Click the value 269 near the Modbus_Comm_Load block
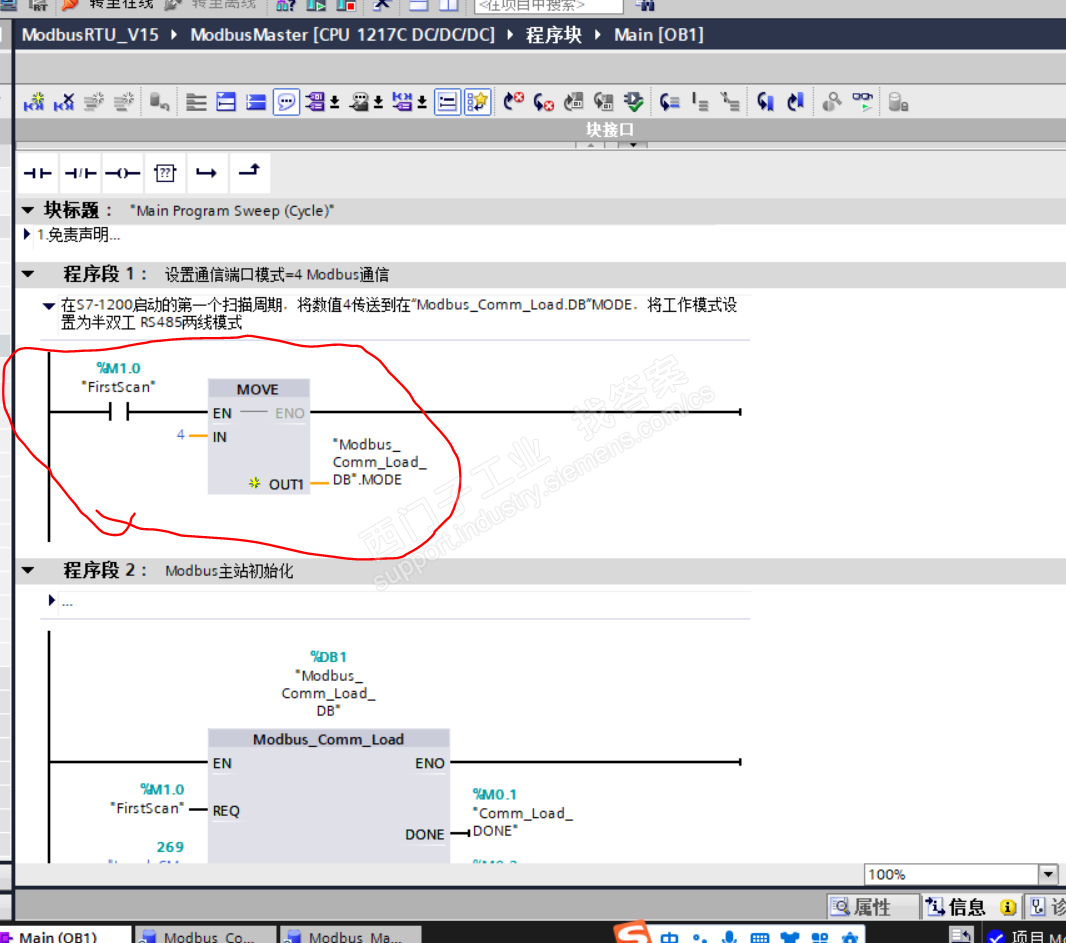Image resolution: width=1066 pixels, height=943 pixels. click(x=170, y=846)
